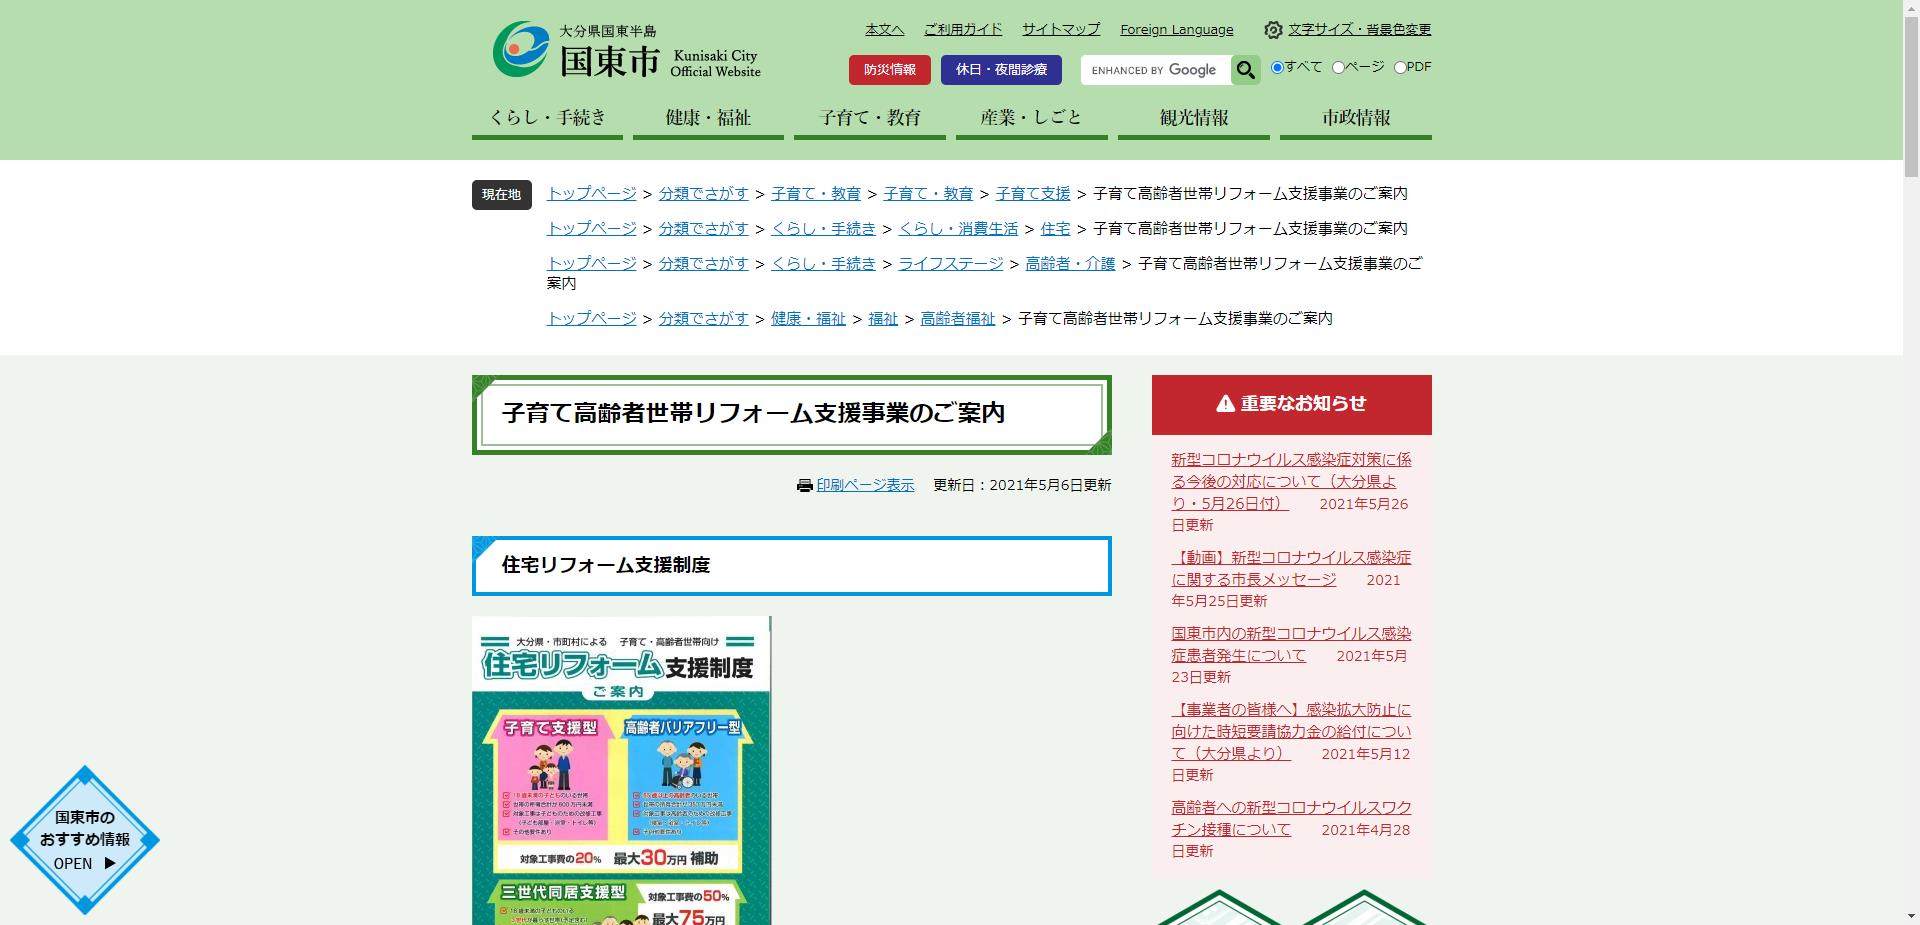The image size is (1920, 925).
Task: Switch to the 観光情報 menu item
Action: 1193,117
